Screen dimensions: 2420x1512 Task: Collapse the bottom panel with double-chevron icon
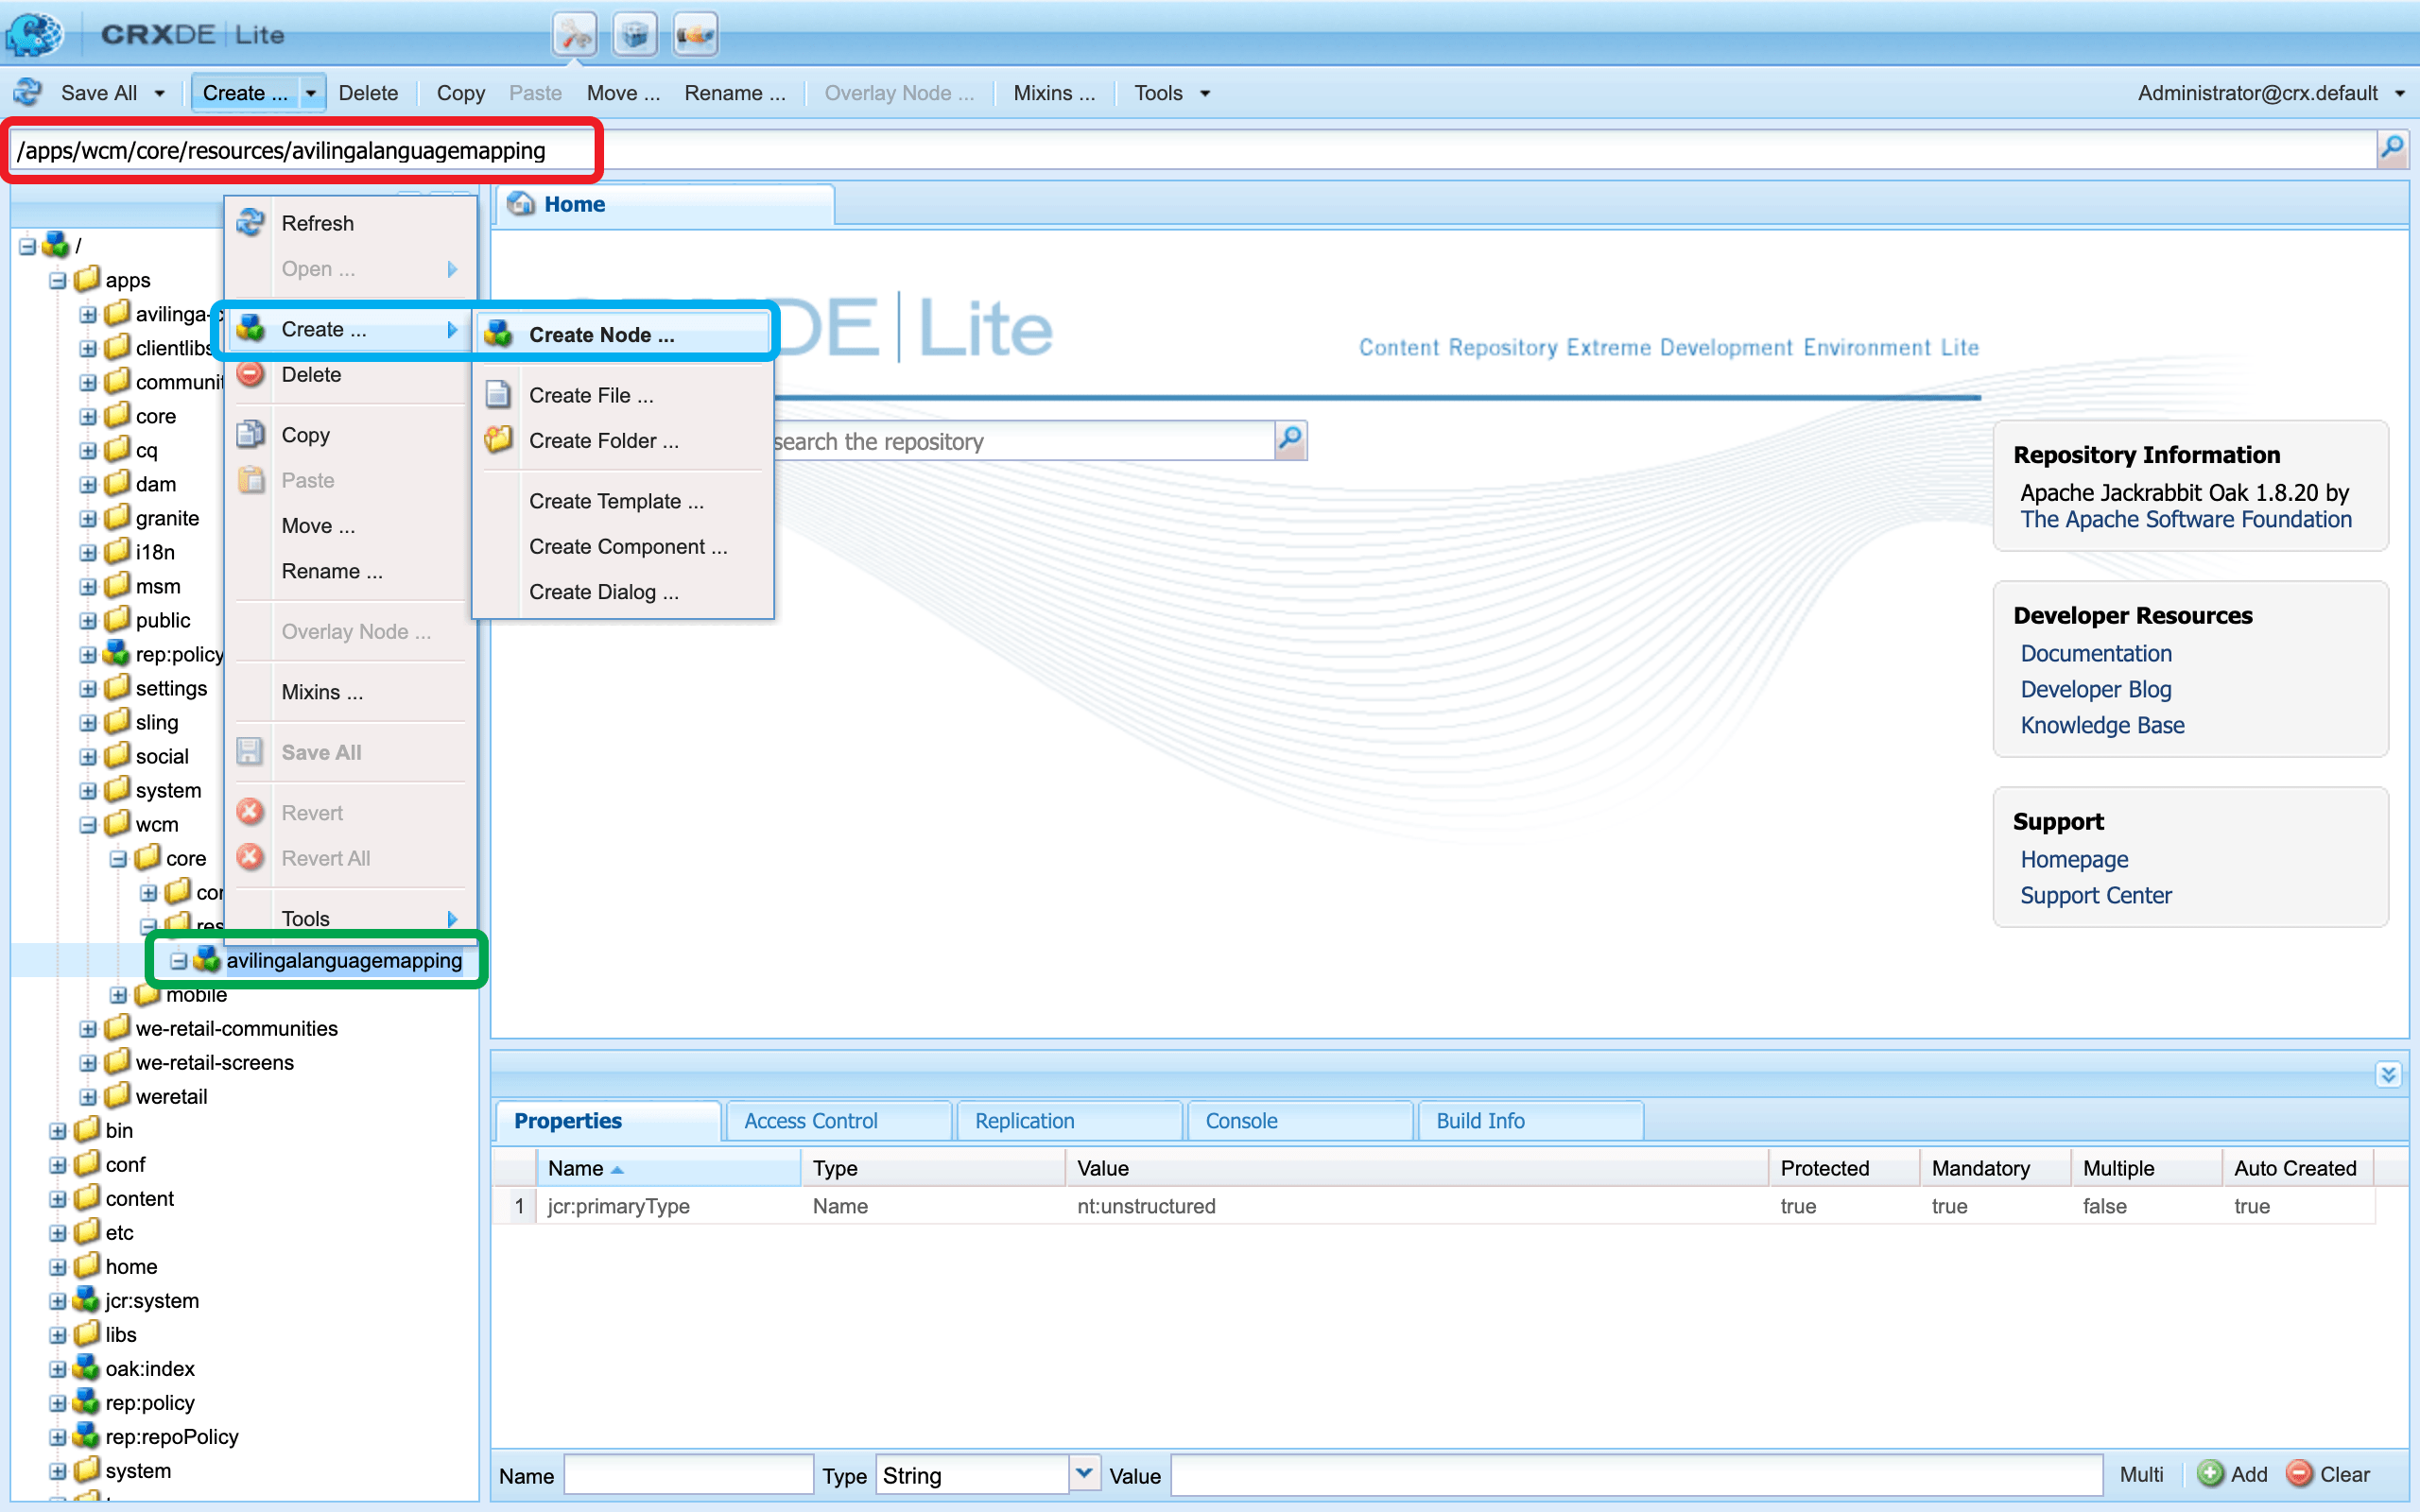point(2388,1074)
